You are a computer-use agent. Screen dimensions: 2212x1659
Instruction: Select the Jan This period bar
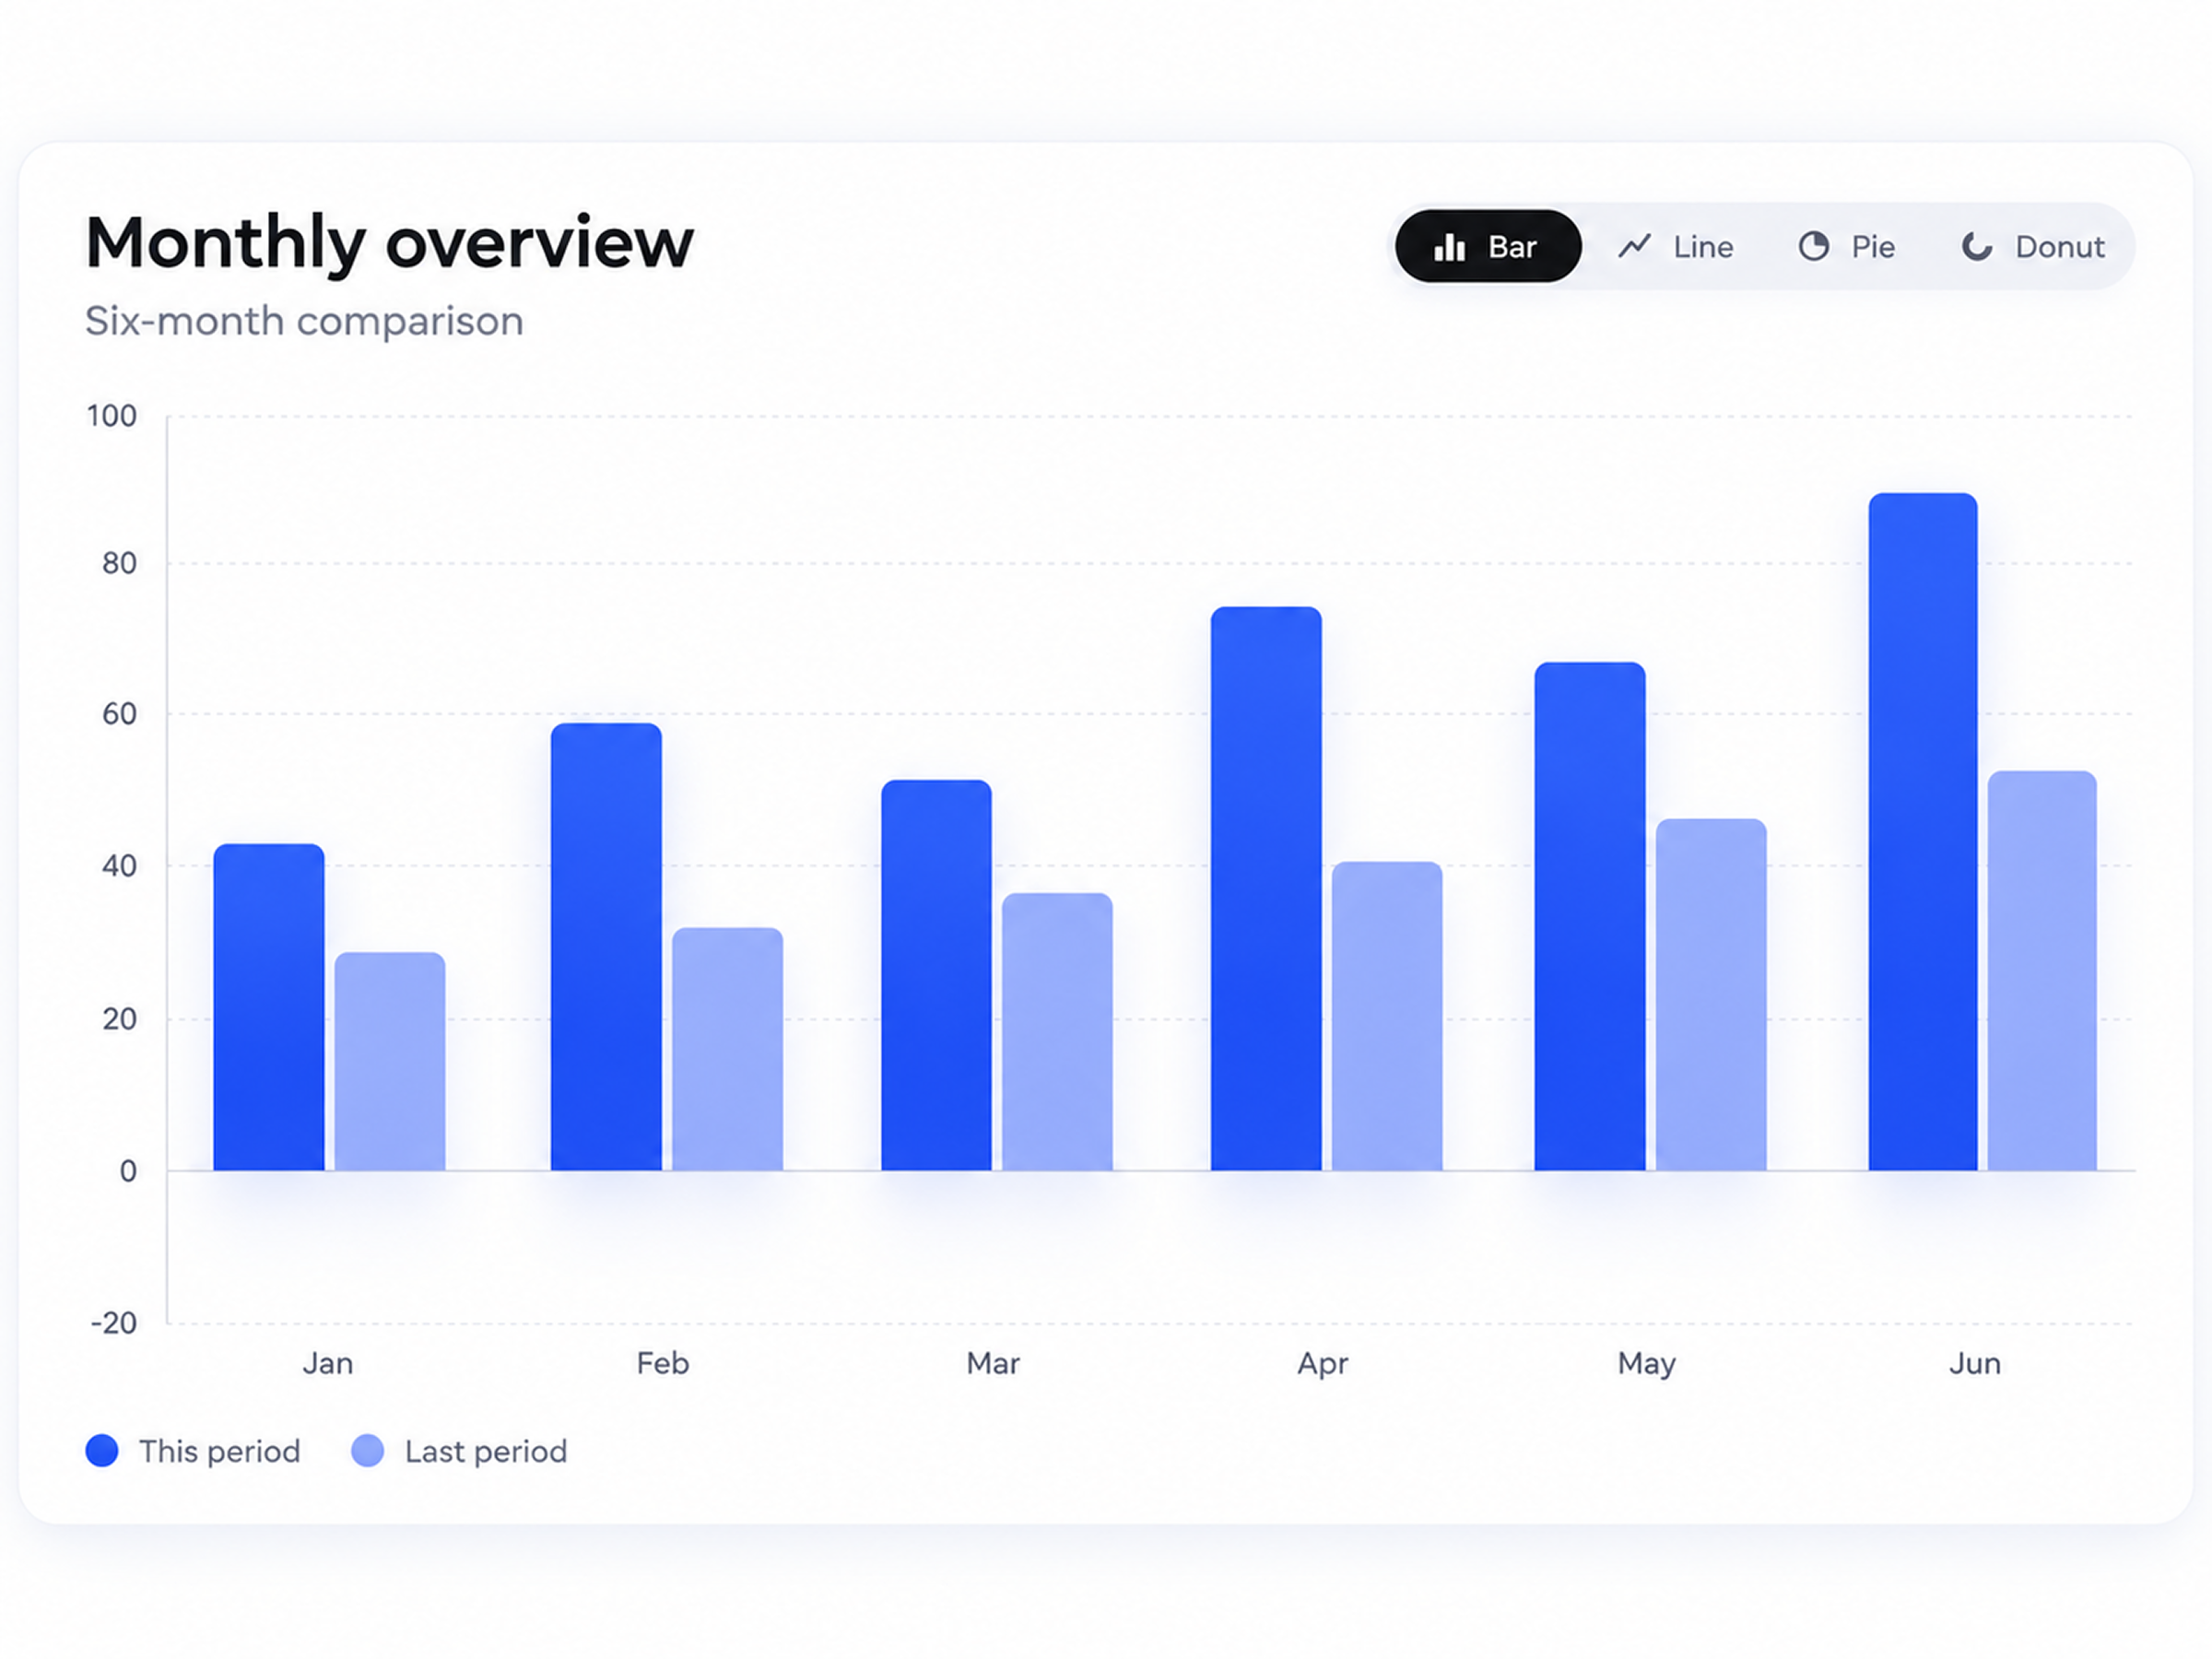269,1007
